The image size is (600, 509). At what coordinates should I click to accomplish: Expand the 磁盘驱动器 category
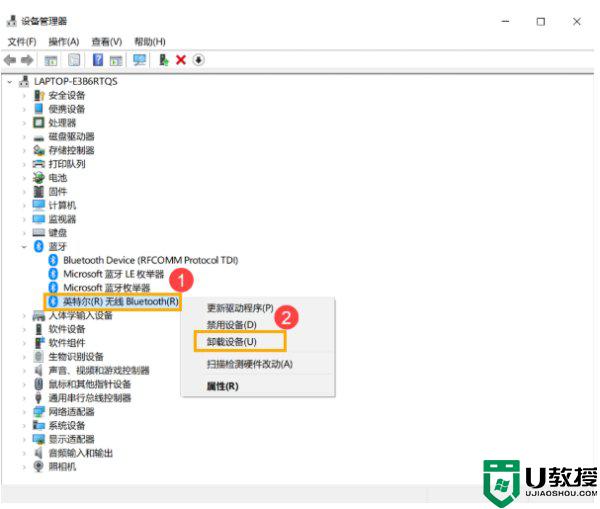point(24,137)
